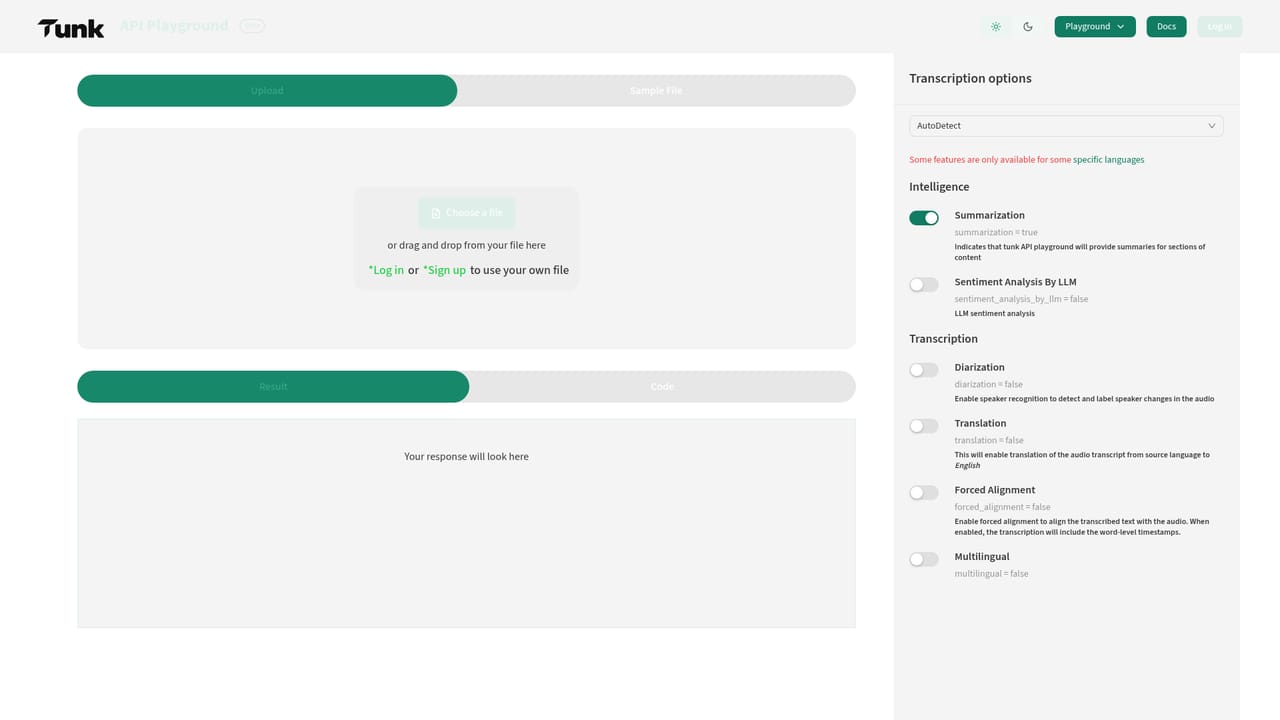Click the "diarization = false" text

(x=989, y=385)
